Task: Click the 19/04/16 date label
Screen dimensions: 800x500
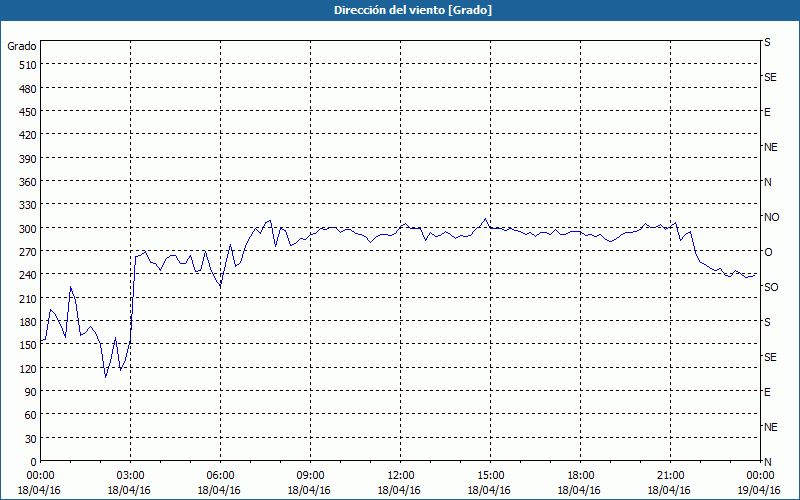Action: coord(759,490)
